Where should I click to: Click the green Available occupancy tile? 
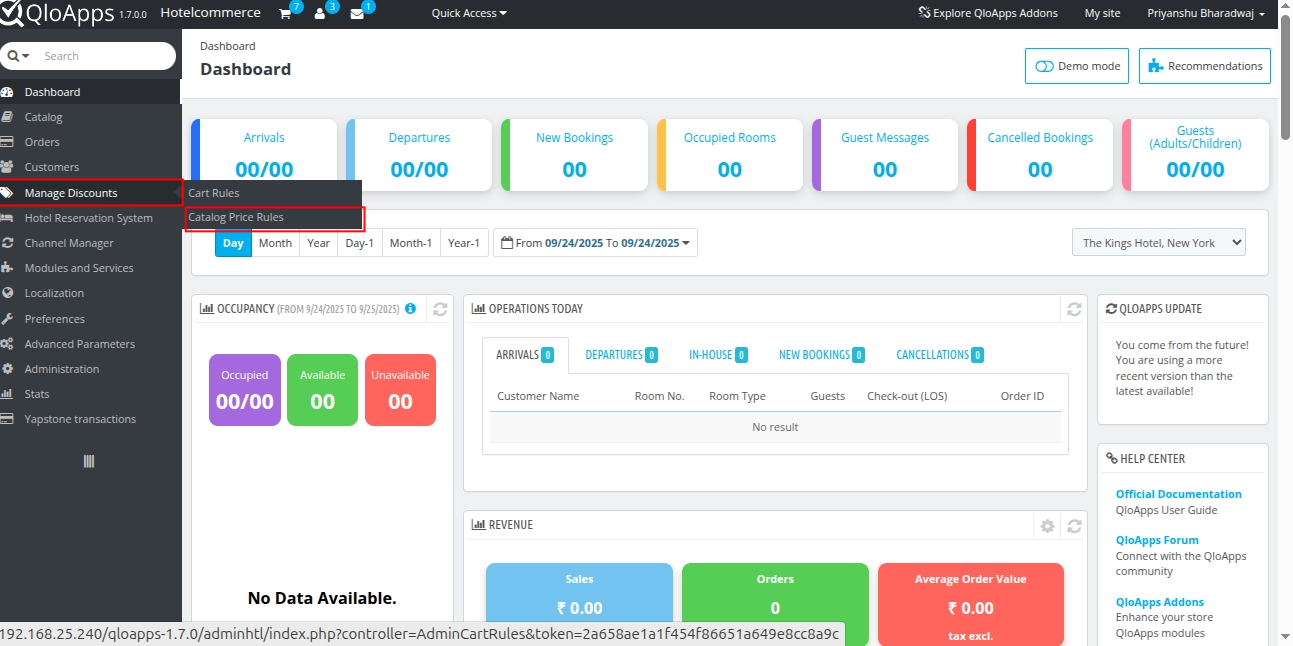point(322,390)
